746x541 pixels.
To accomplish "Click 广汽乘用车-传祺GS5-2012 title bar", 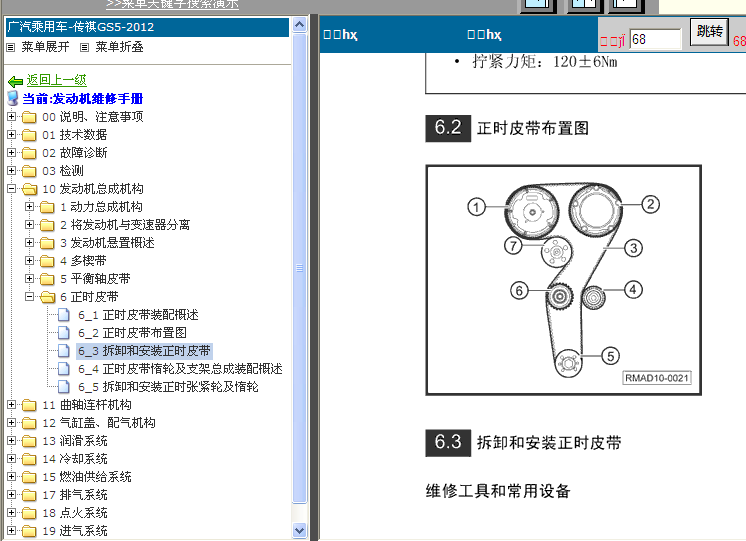I will click(x=147, y=27).
